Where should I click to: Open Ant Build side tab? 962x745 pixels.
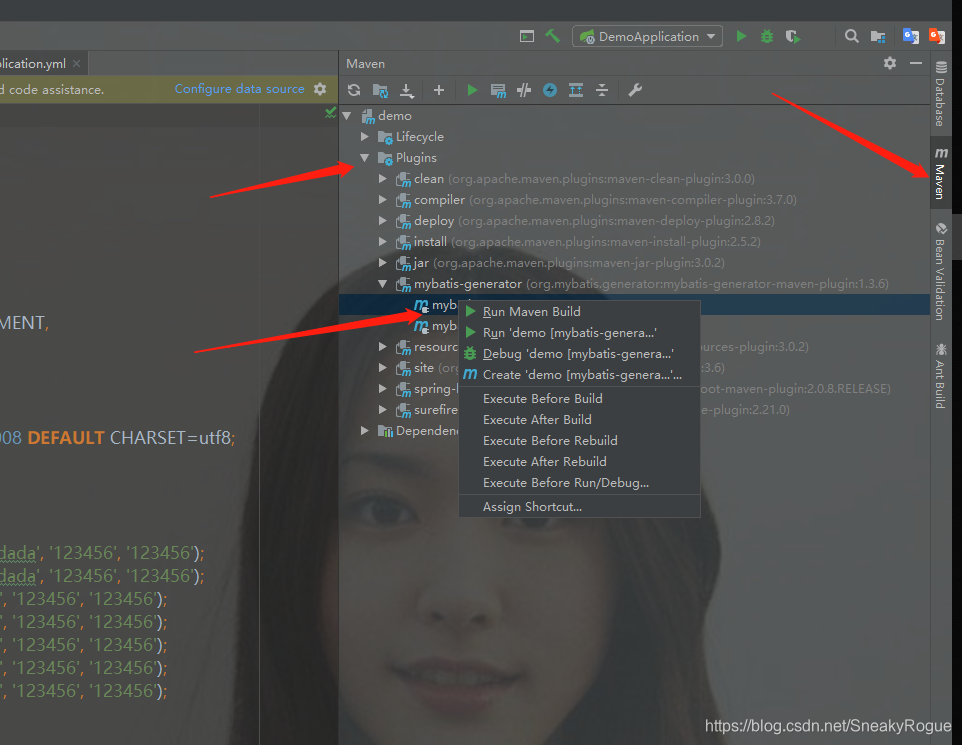tap(941, 376)
